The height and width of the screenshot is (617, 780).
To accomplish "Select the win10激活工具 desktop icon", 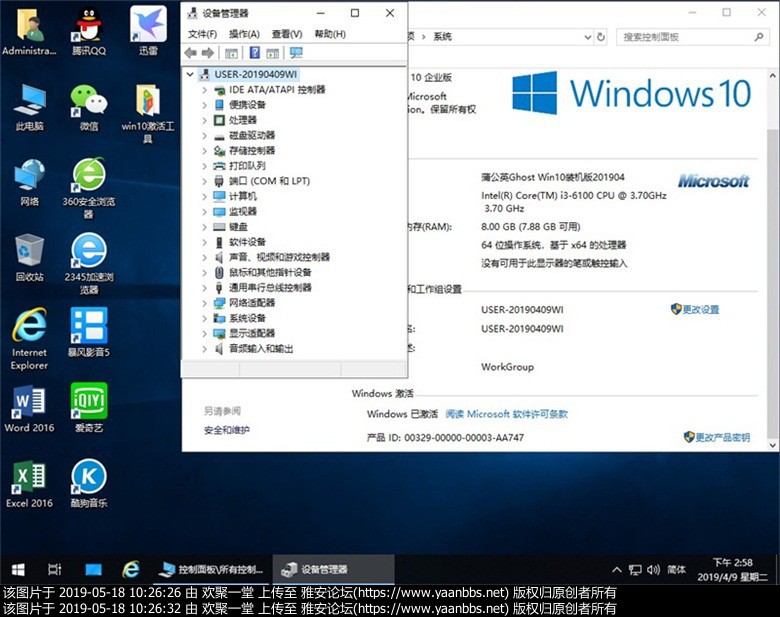I will click(148, 113).
